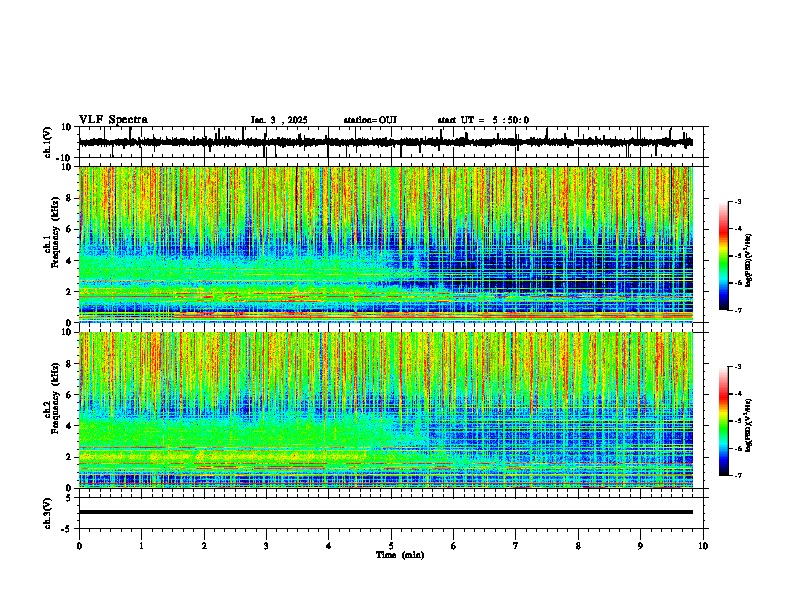Click the time axis tick label "1"
Screen dimensions: 792x612
[141, 546]
